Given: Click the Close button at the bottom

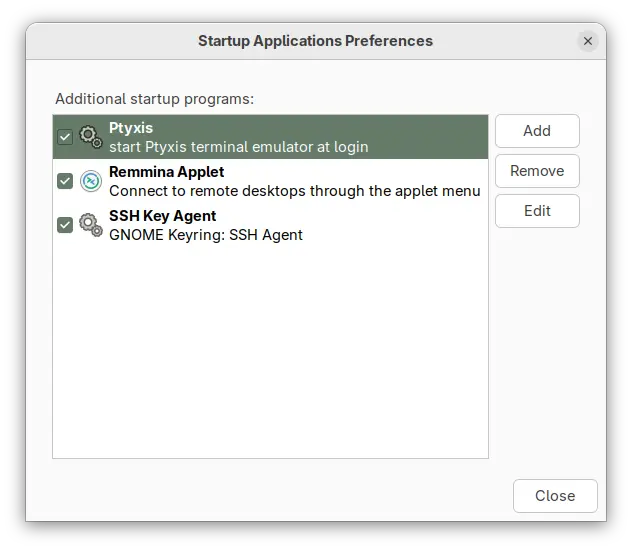Looking at the screenshot, I should (x=555, y=496).
